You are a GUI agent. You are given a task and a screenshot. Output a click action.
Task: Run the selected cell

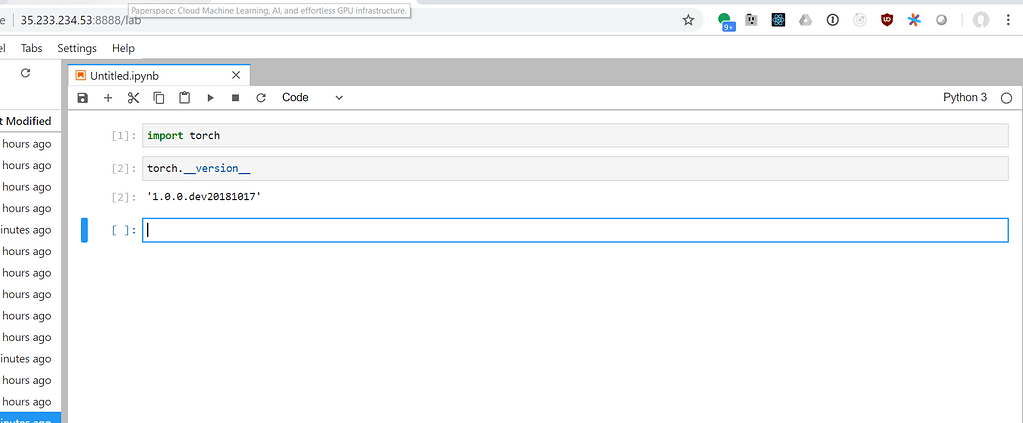(x=210, y=98)
